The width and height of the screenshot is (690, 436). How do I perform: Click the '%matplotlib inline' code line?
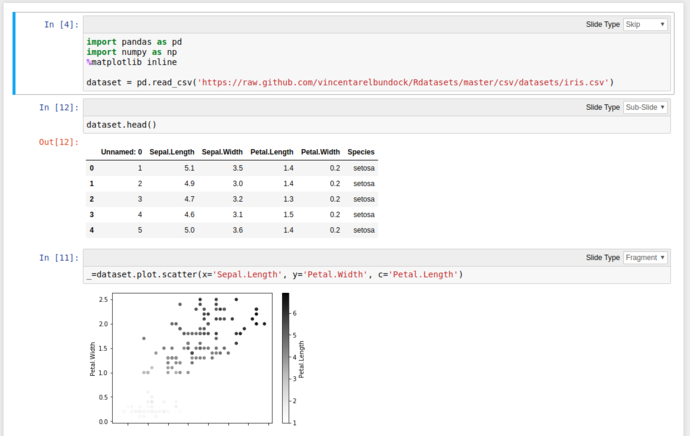pos(132,62)
